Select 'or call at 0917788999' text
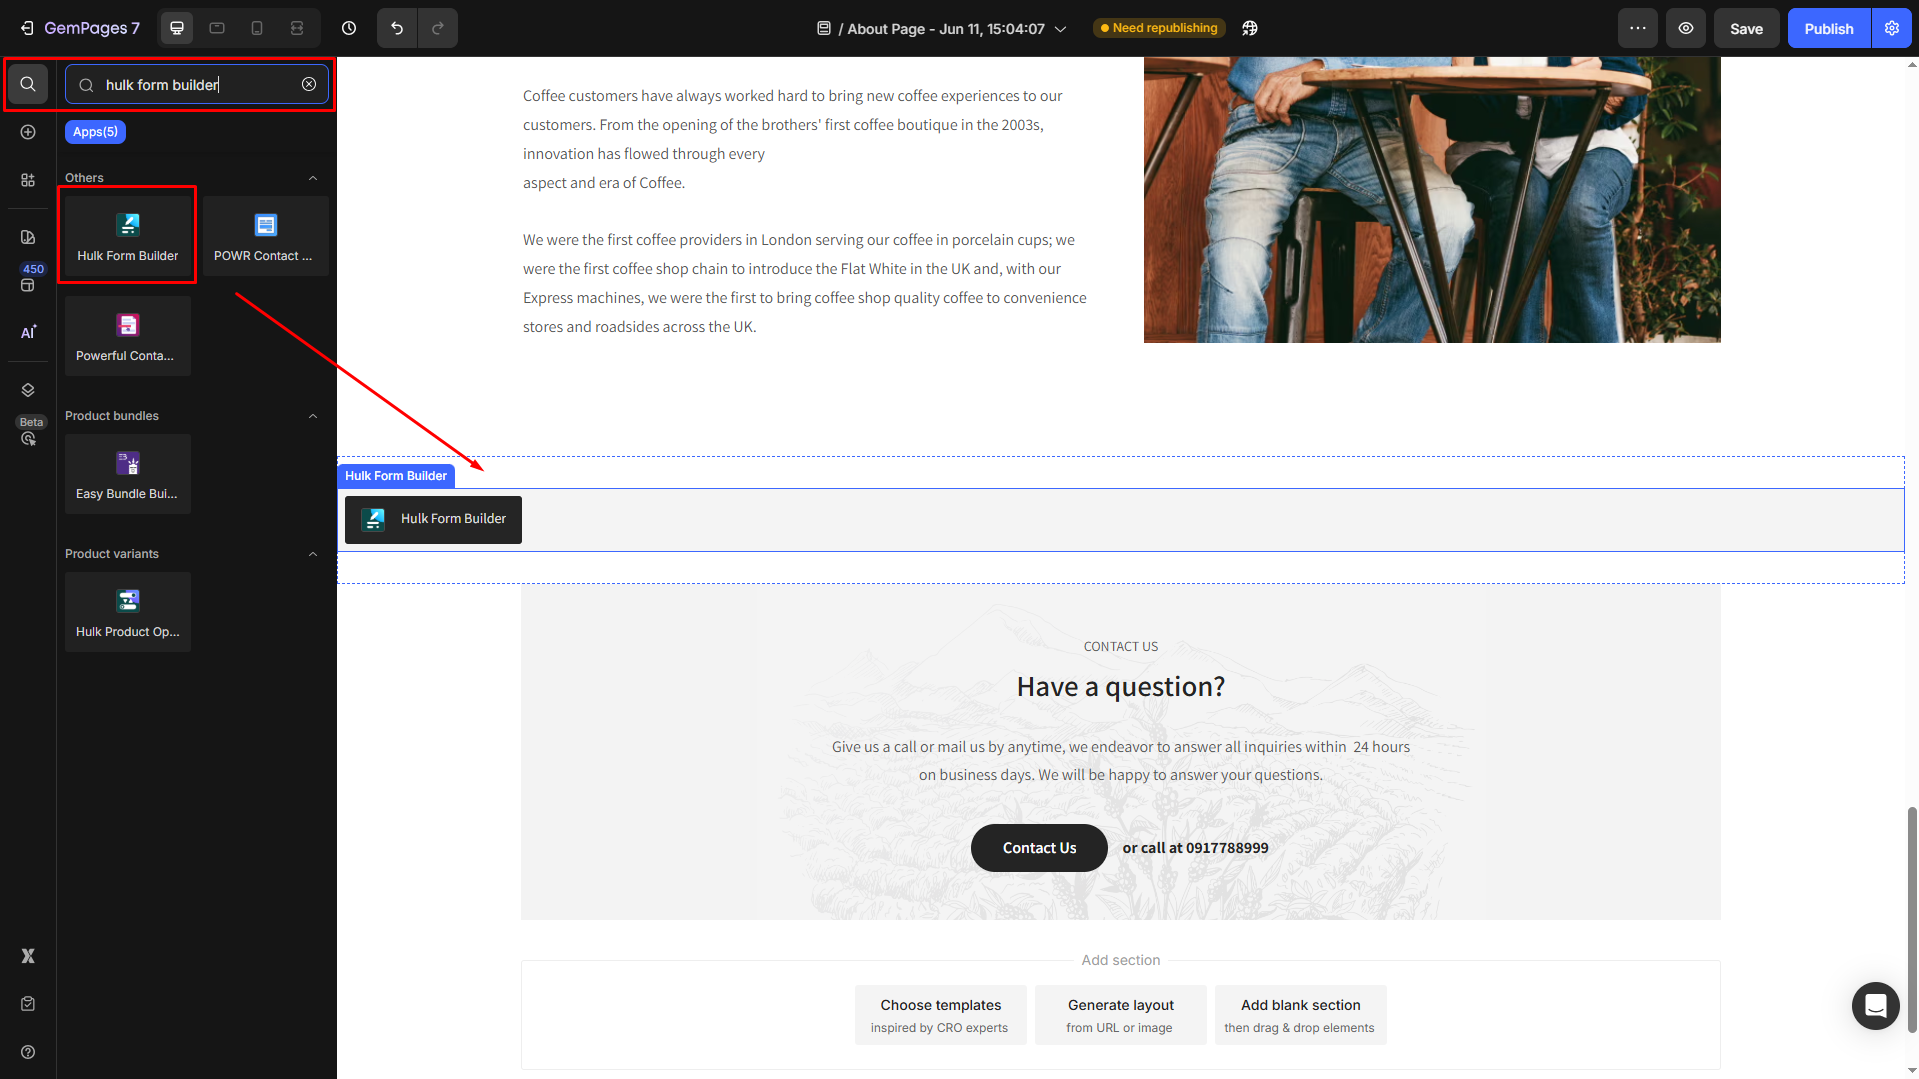 pyautogui.click(x=1195, y=848)
